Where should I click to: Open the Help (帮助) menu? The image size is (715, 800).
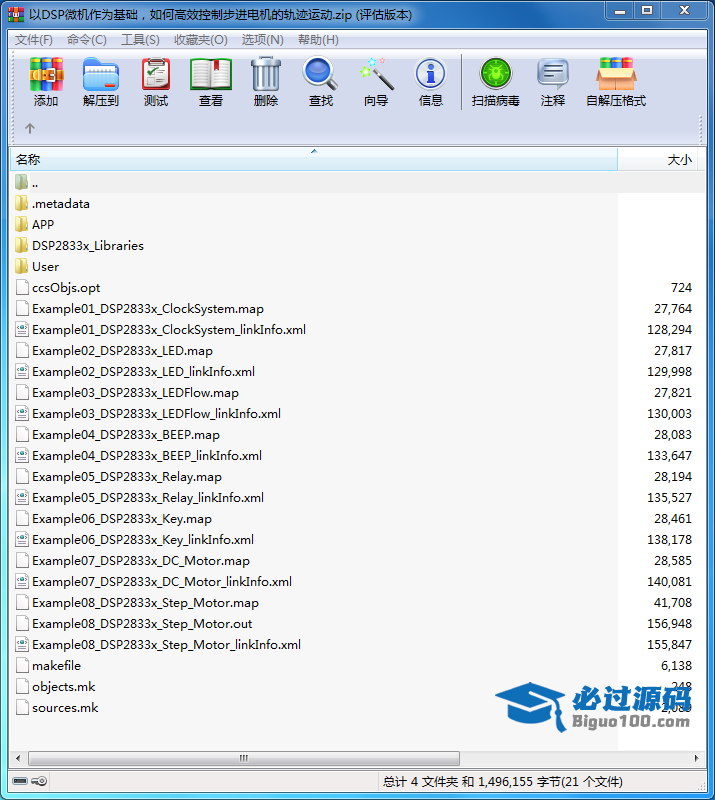[x=318, y=40]
